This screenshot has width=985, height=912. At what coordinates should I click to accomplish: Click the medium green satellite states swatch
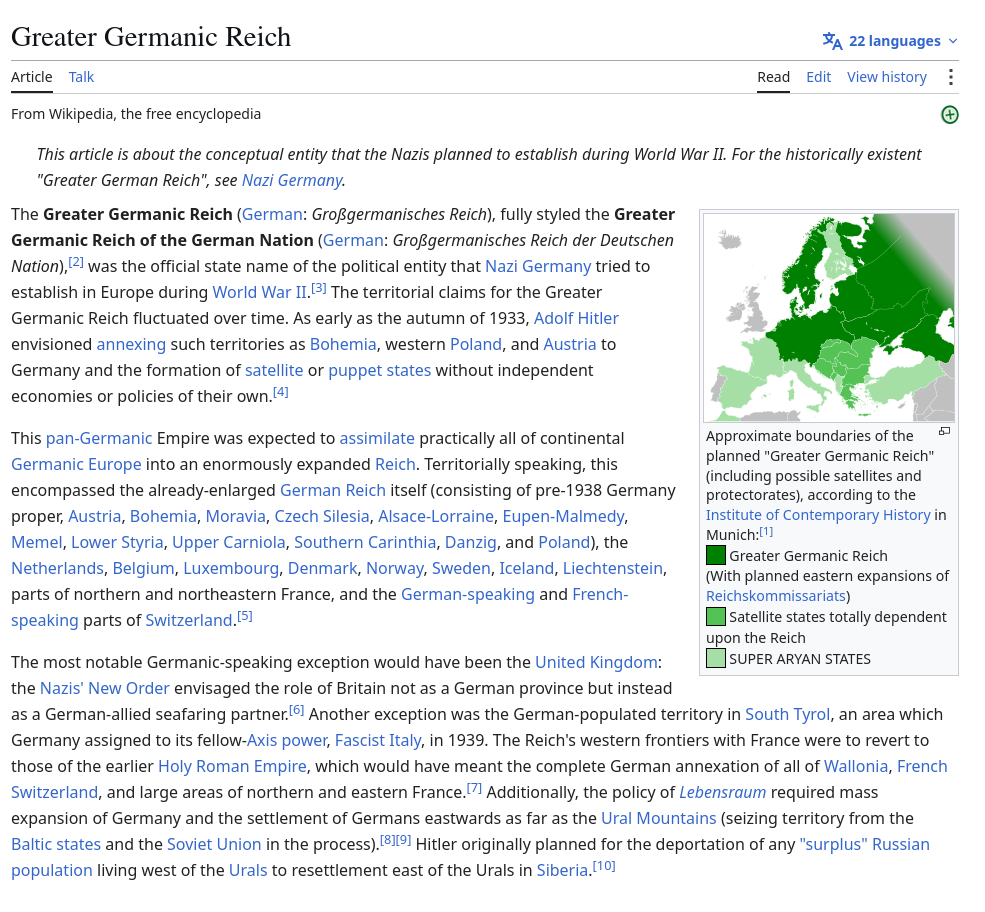[x=716, y=616]
